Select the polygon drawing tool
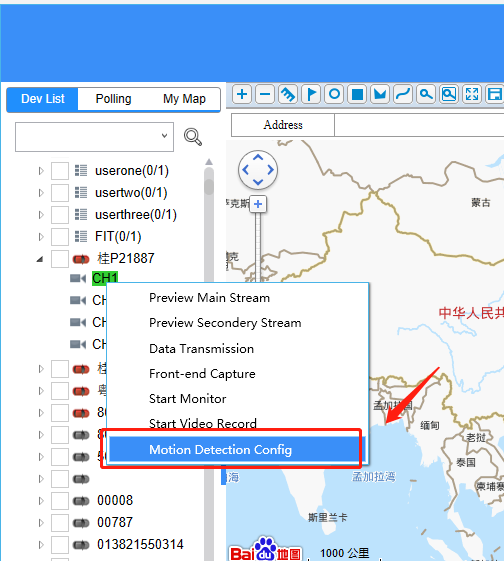504x561 pixels. click(x=380, y=94)
